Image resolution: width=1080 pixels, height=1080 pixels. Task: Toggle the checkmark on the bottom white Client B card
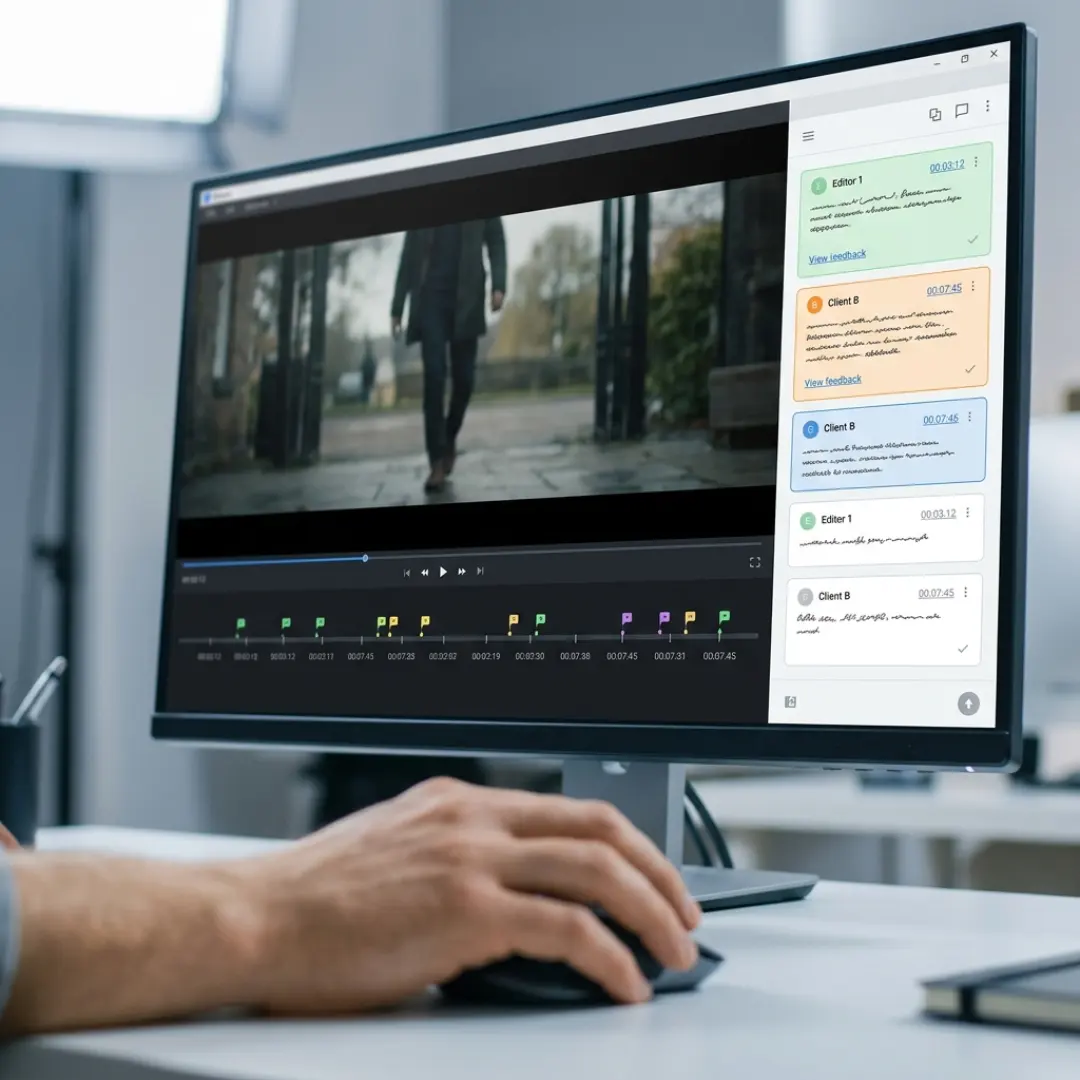(x=963, y=648)
